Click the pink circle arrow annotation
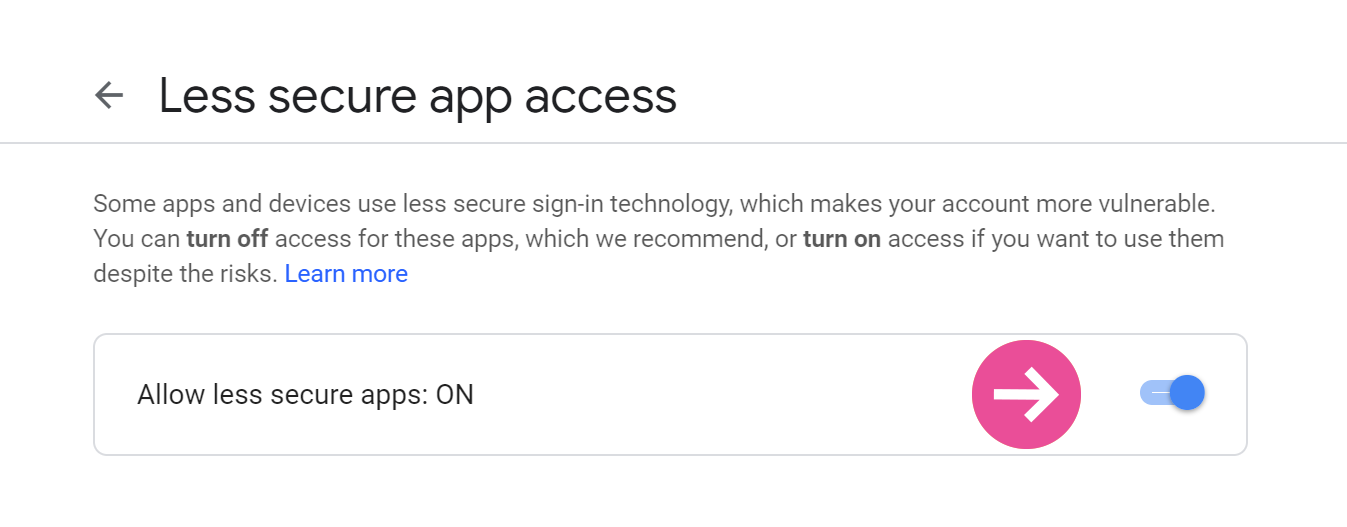The height and width of the screenshot is (527, 1347). pos(1026,394)
